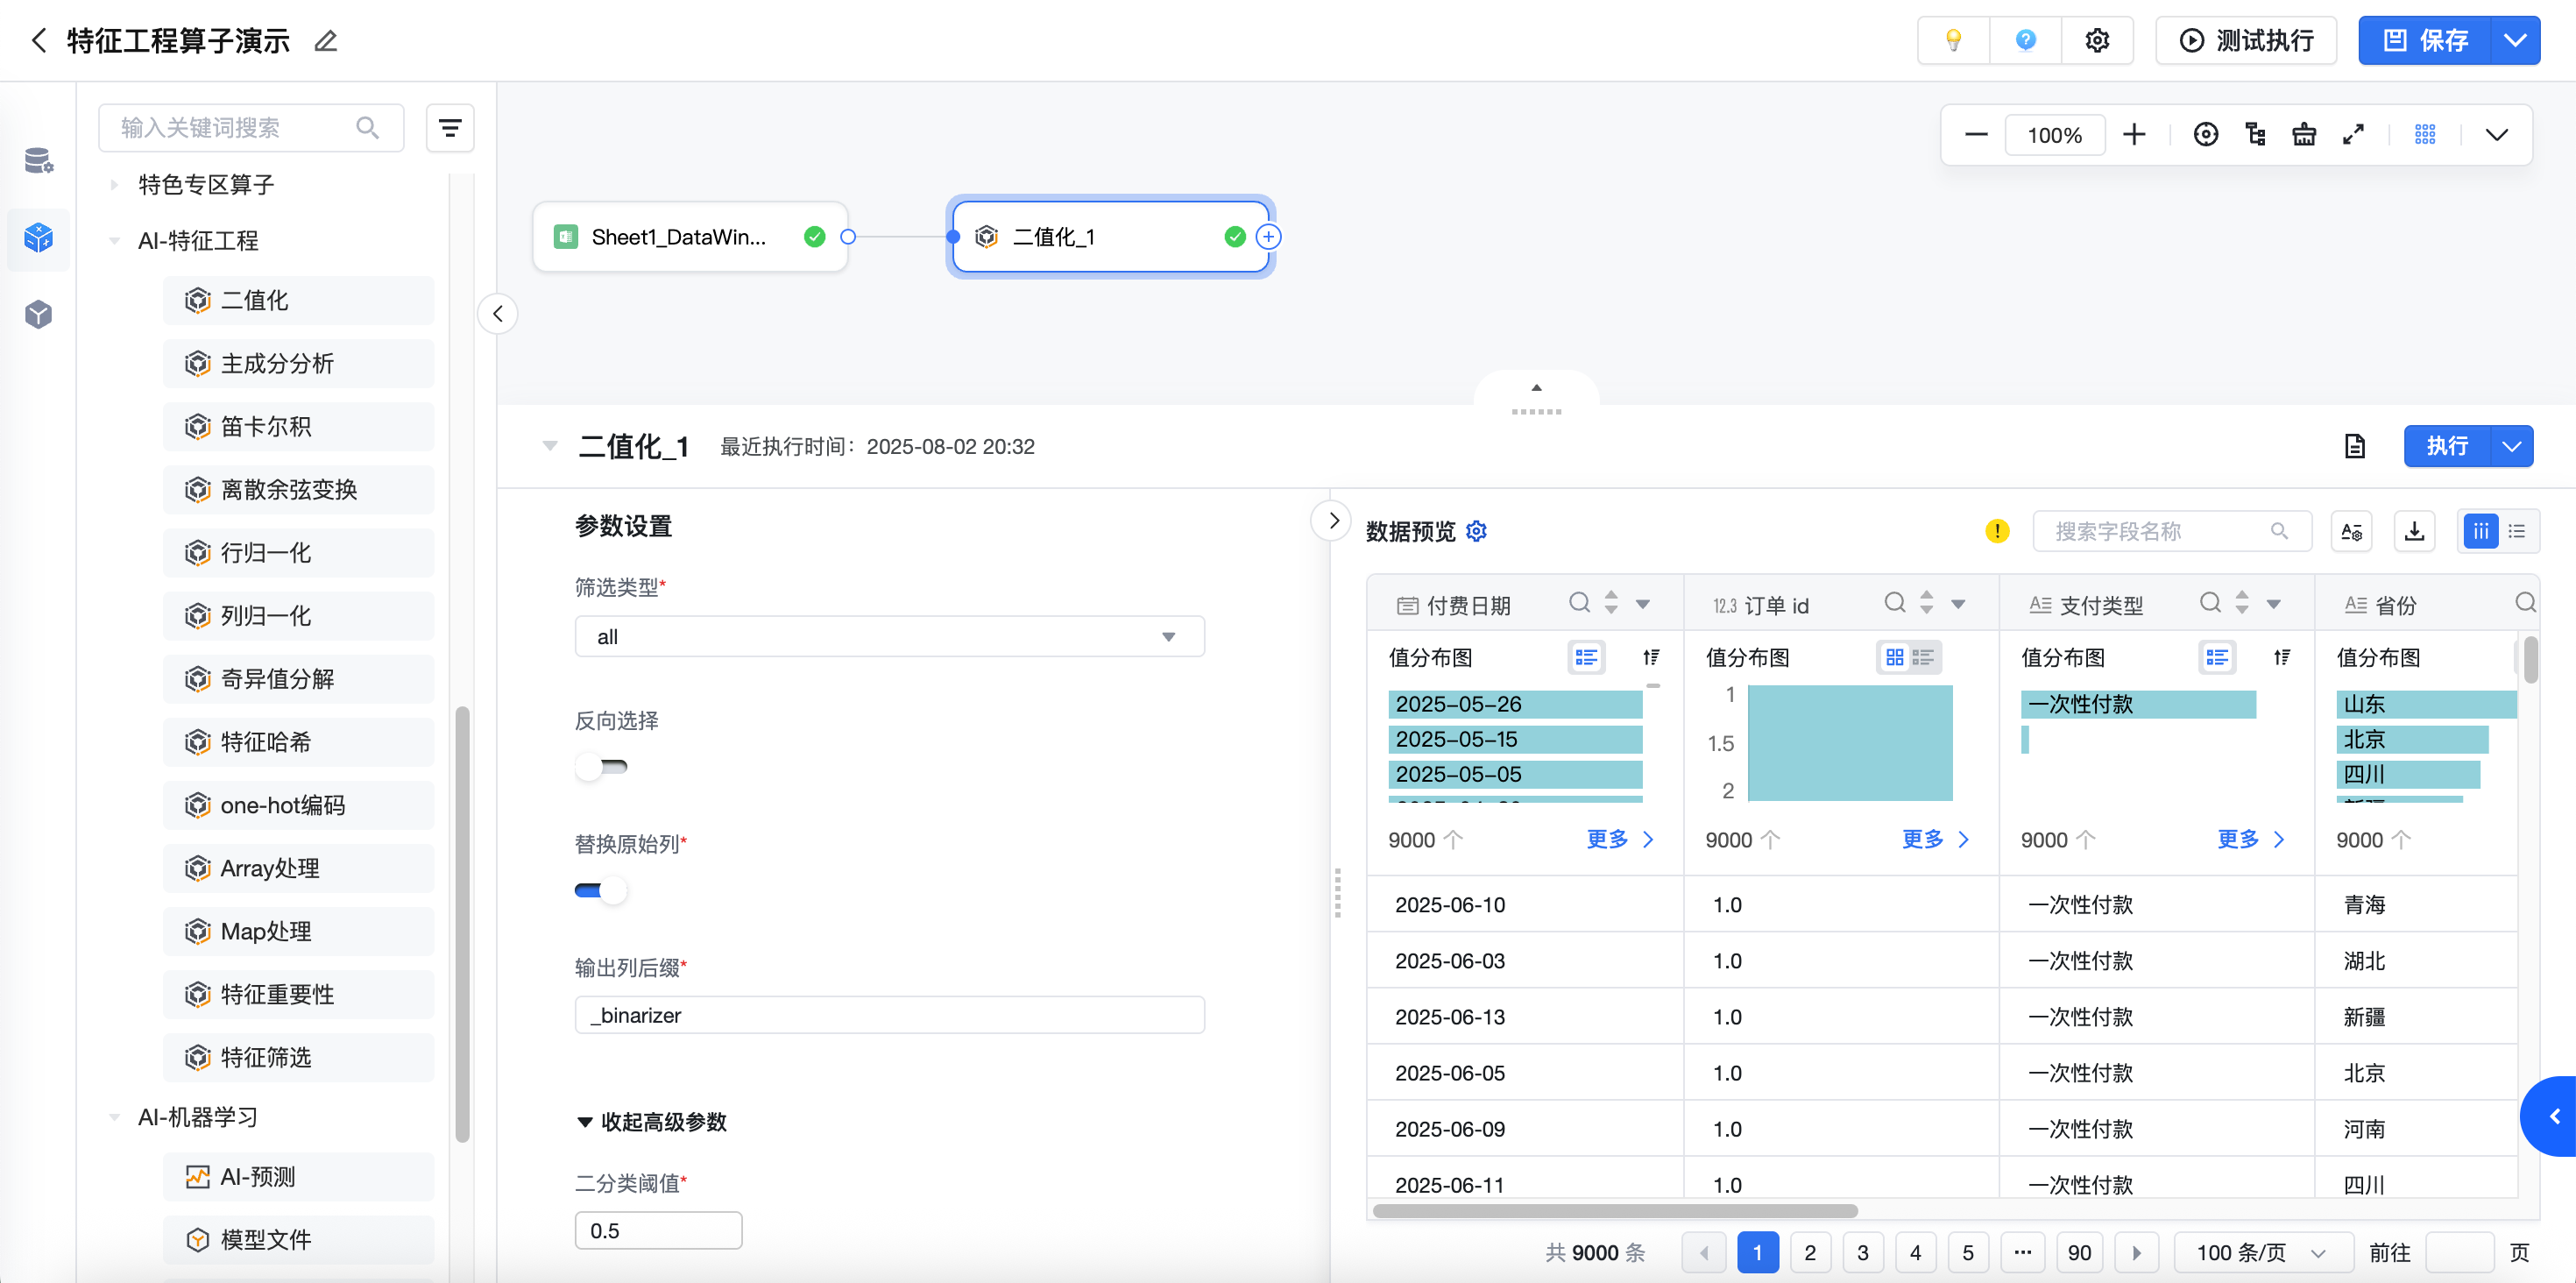This screenshot has height=1283, width=2576.
Task: Go to page 3 of results
Action: (1862, 1253)
